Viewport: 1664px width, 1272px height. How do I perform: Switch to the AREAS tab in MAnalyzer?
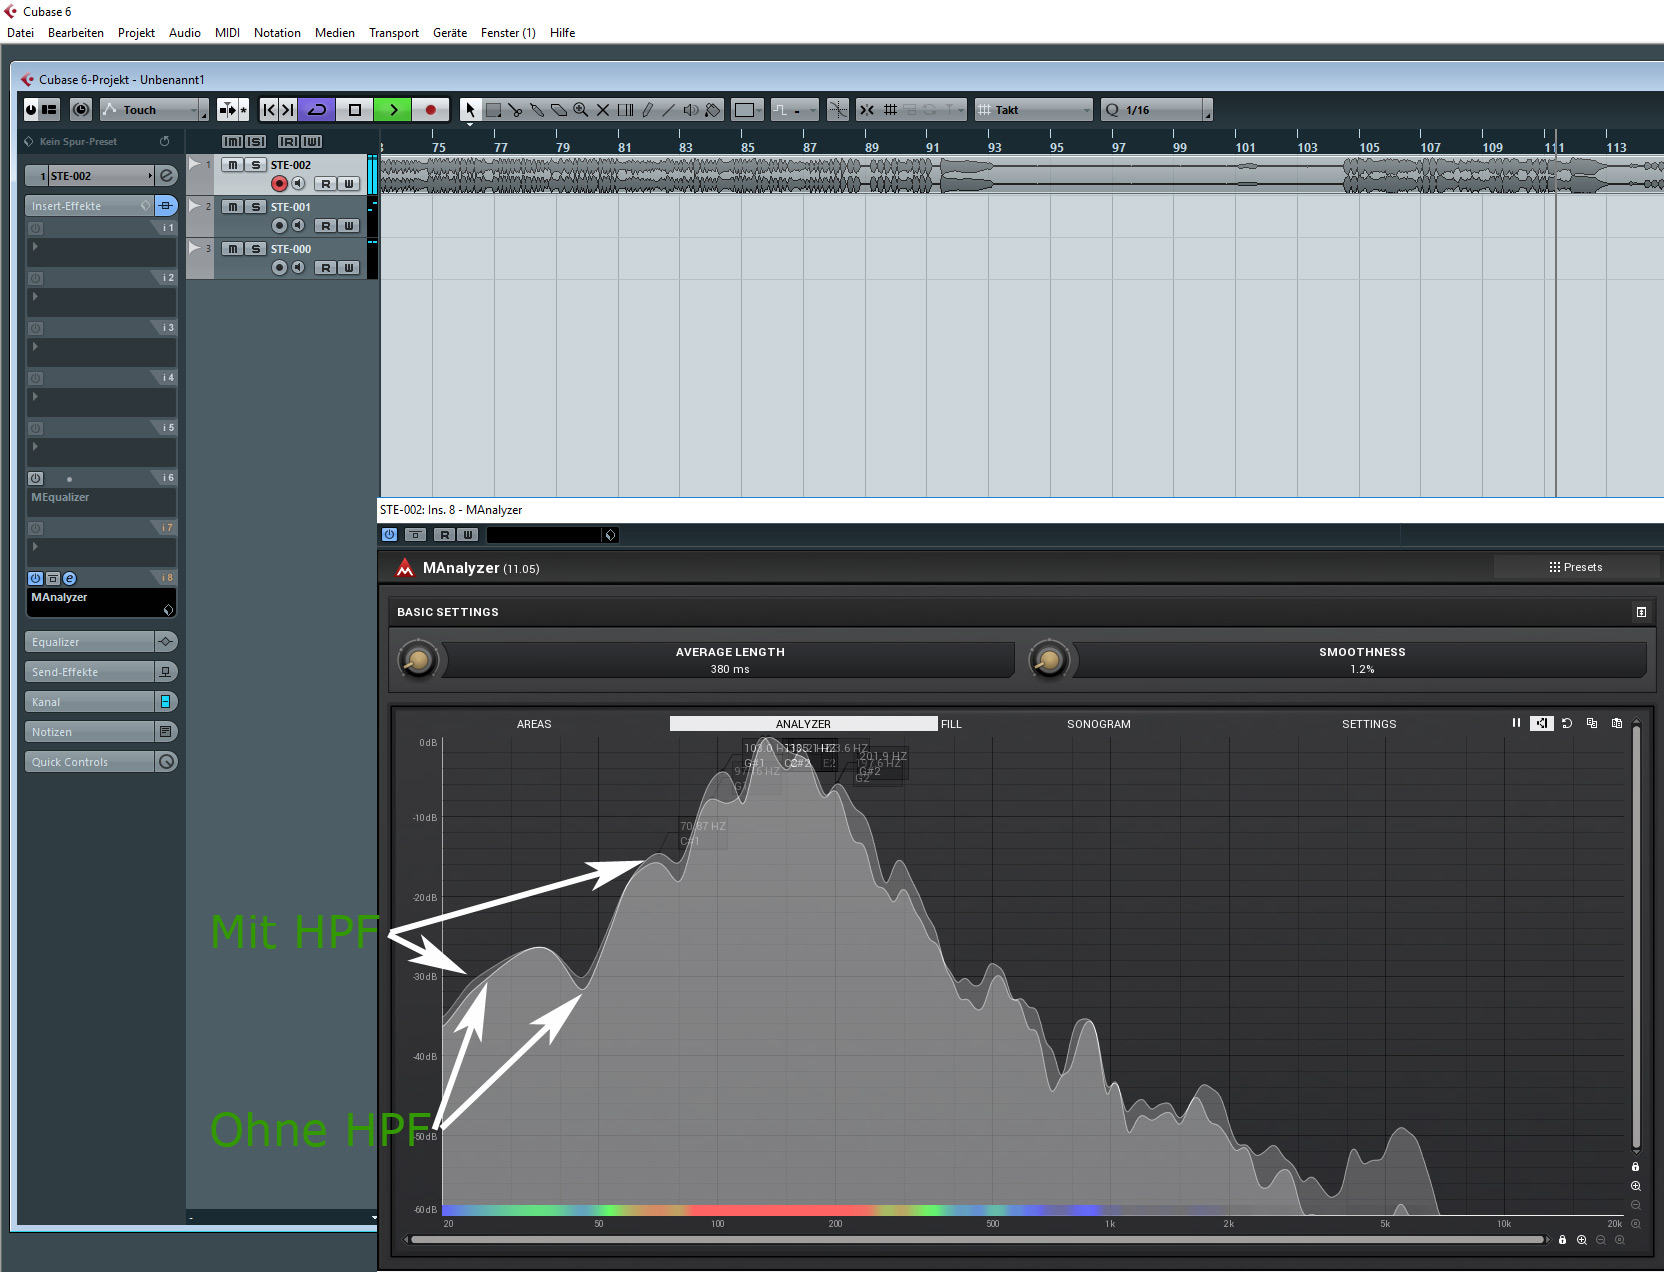coord(534,724)
